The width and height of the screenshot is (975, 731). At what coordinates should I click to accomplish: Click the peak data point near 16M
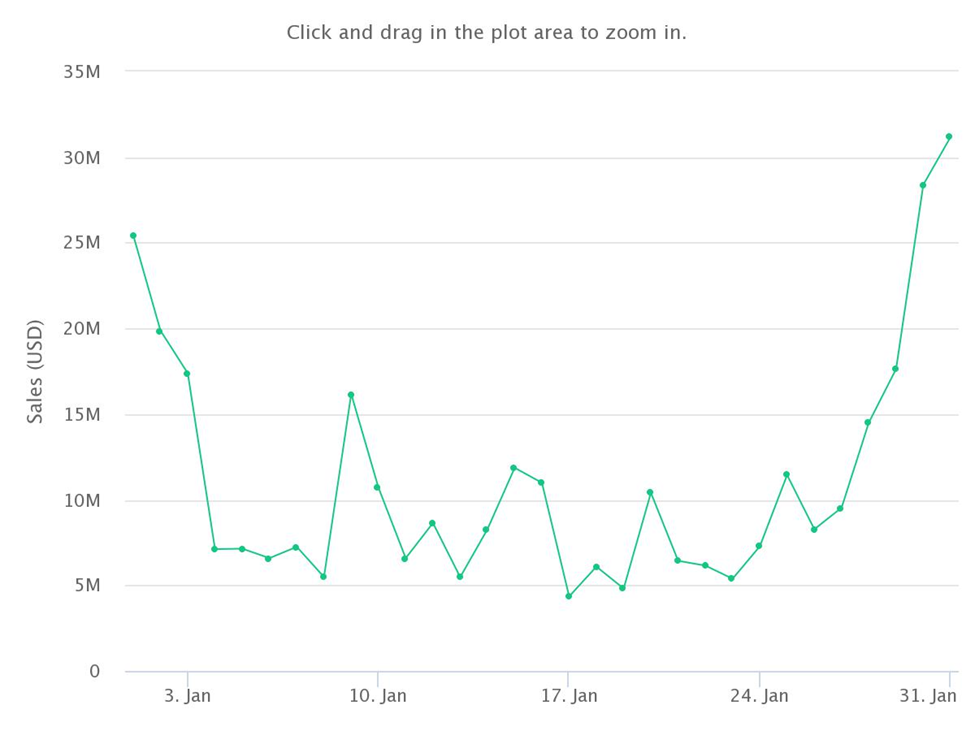click(x=351, y=395)
